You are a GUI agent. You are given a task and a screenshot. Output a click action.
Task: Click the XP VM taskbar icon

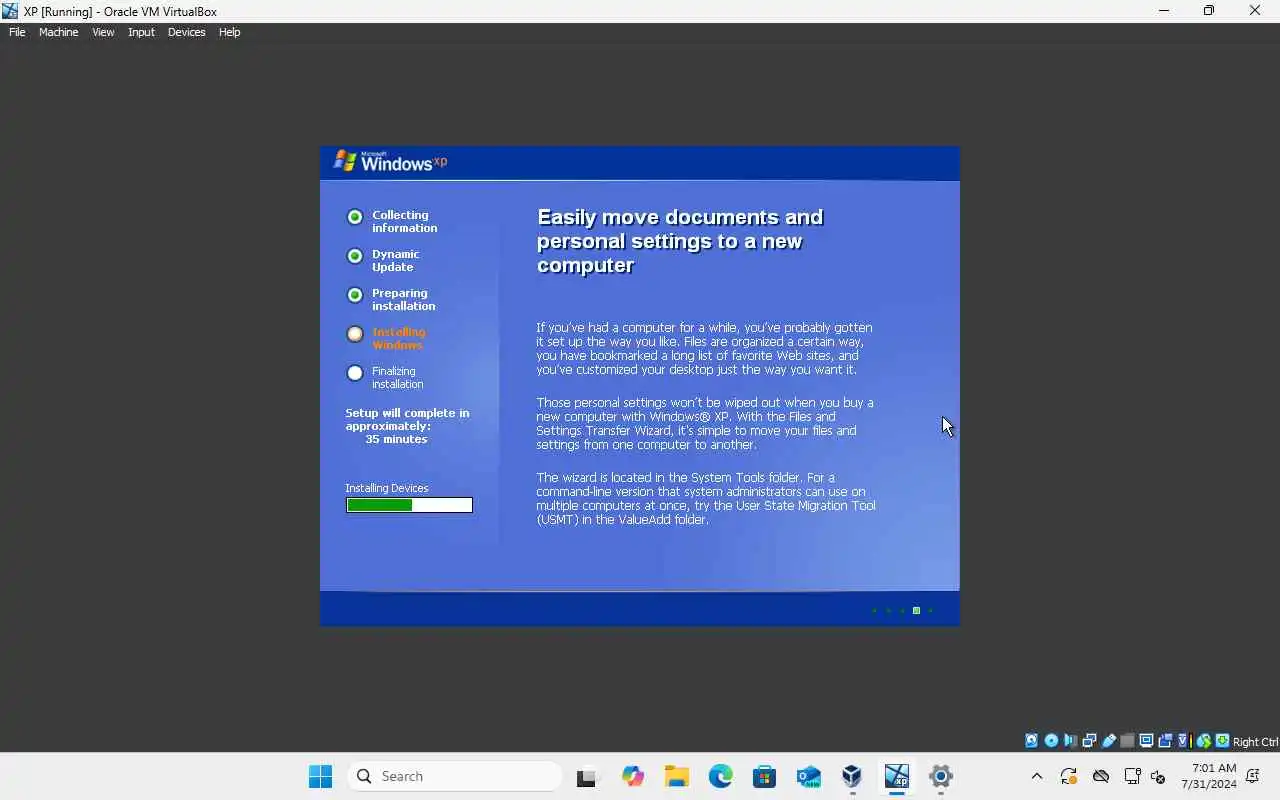coord(896,776)
